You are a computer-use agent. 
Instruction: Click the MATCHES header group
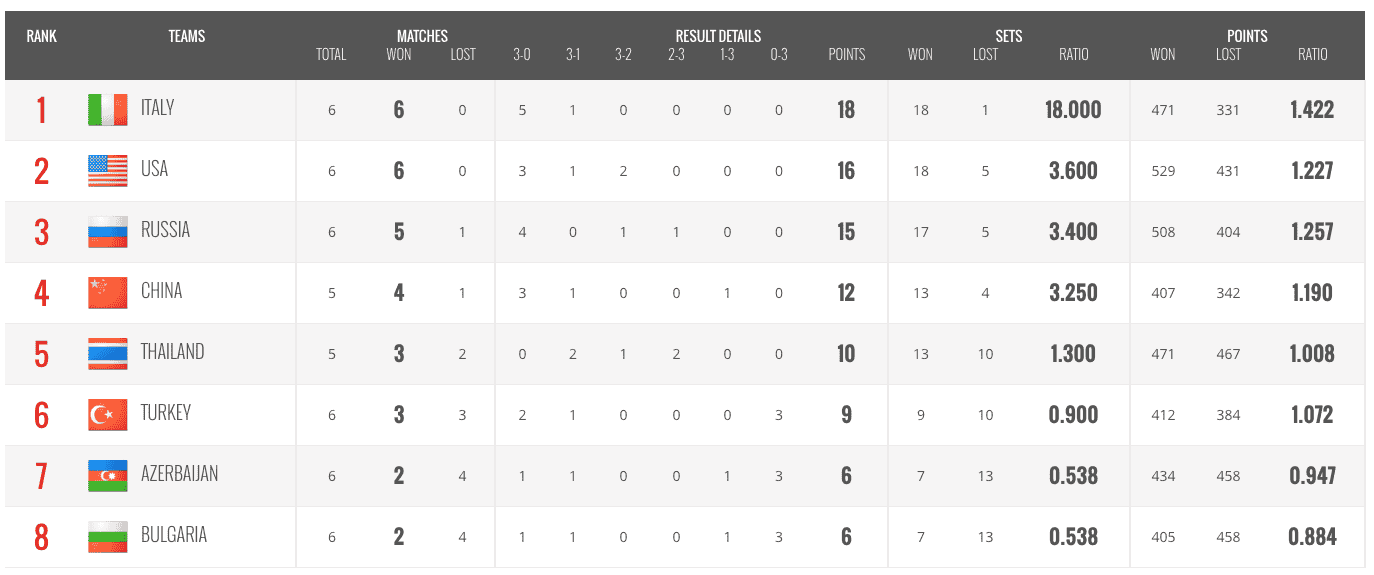coord(422,36)
